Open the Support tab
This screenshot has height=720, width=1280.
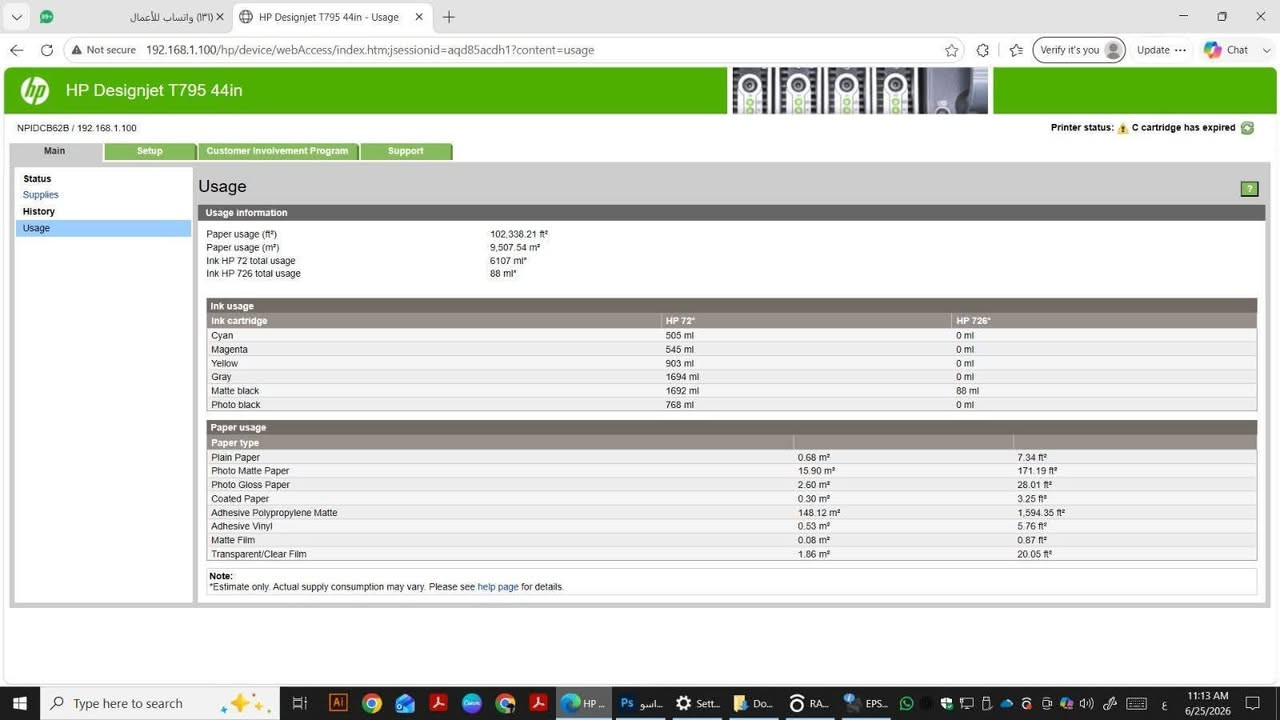pyautogui.click(x=406, y=151)
